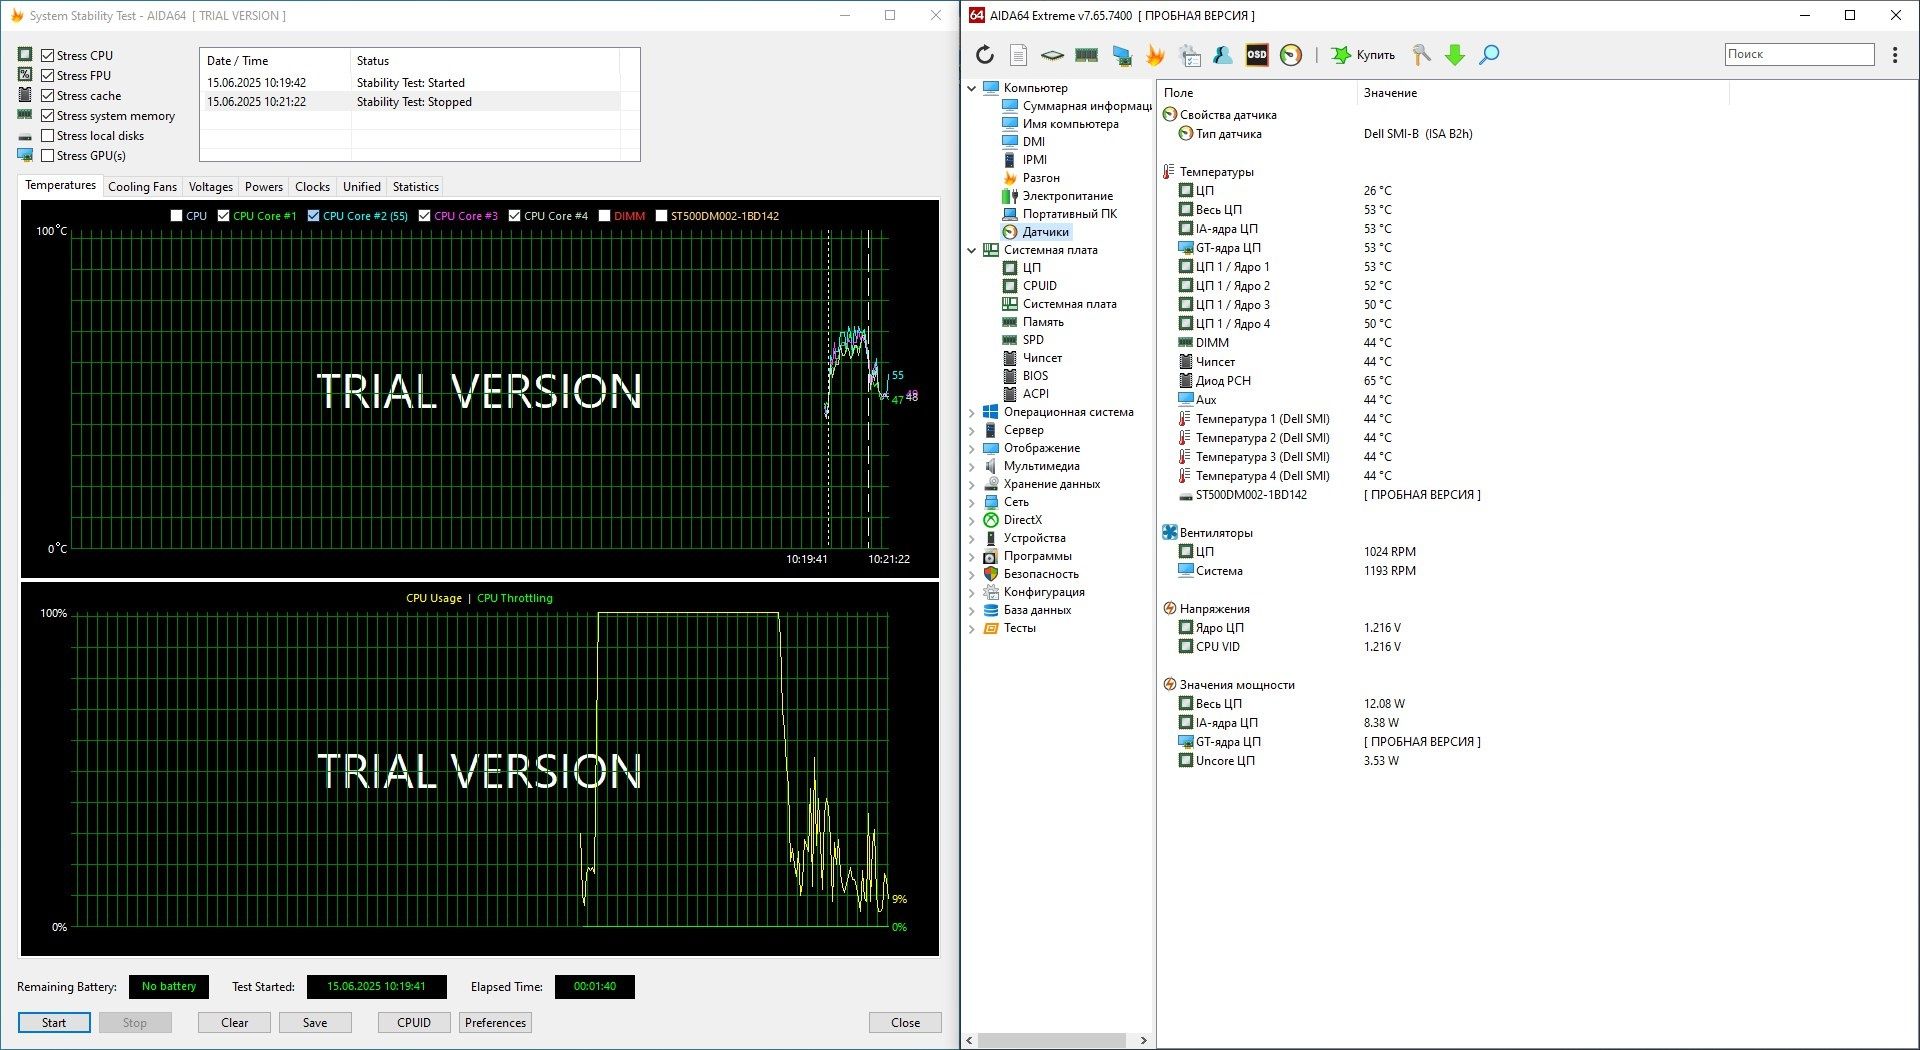Click the magnifier search toolbar icon
The image size is (1920, 1050).
[1489, 55]
